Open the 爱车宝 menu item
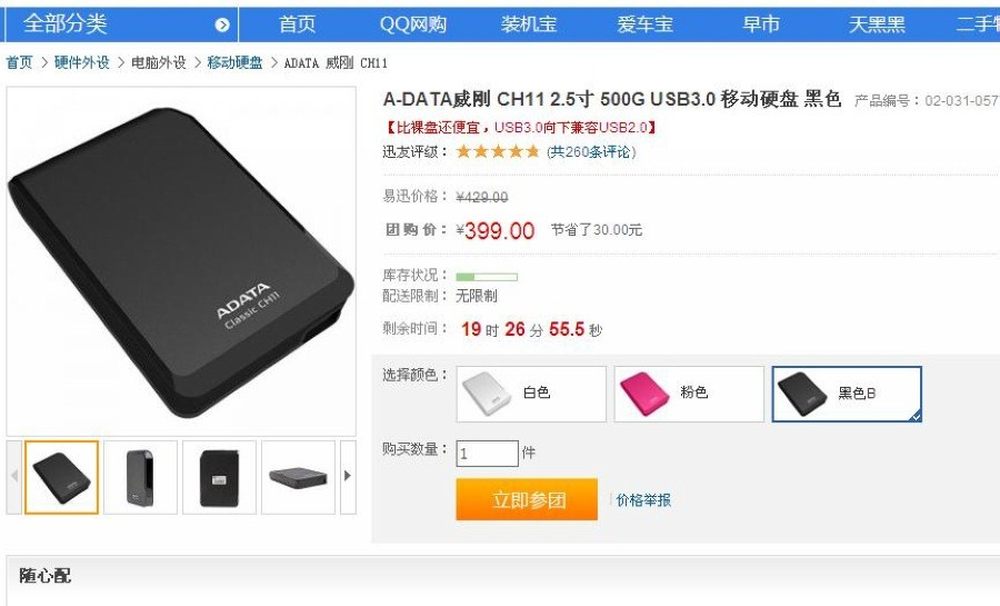This screenshot has height=606, width=1000. click(645, 24)
